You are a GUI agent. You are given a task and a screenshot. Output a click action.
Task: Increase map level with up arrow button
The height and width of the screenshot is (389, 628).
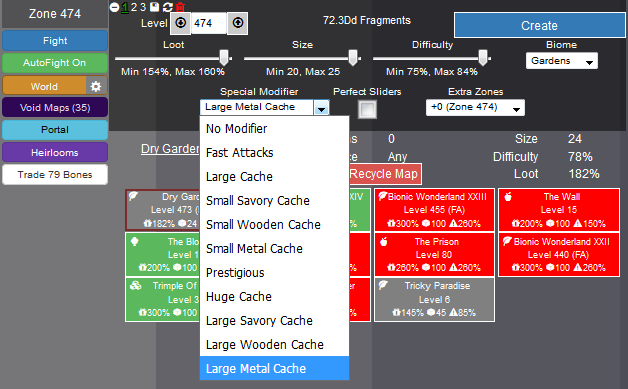point(238,23)
